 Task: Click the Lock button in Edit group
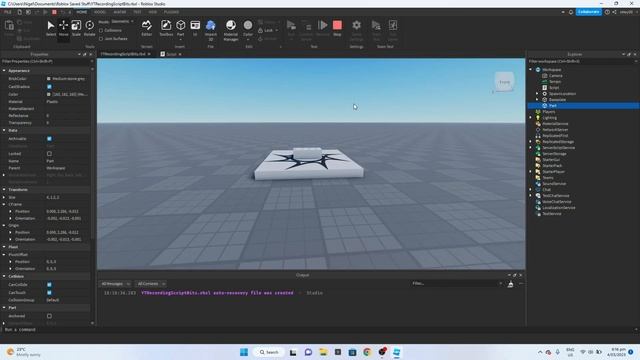pos(268,31)
